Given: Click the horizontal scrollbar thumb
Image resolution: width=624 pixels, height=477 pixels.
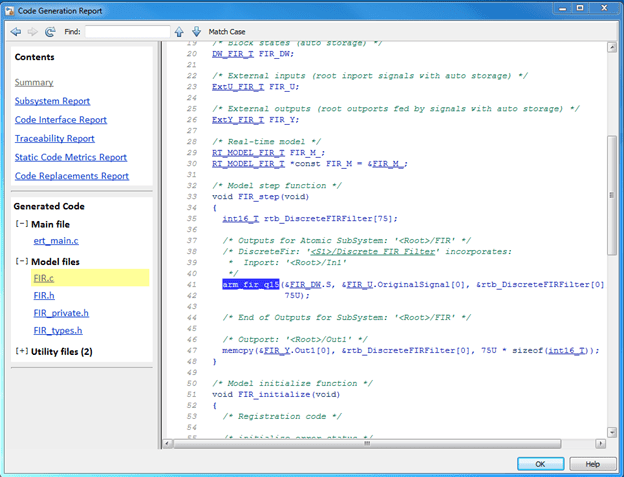Looking at the screenshot, I should point(367,443).
